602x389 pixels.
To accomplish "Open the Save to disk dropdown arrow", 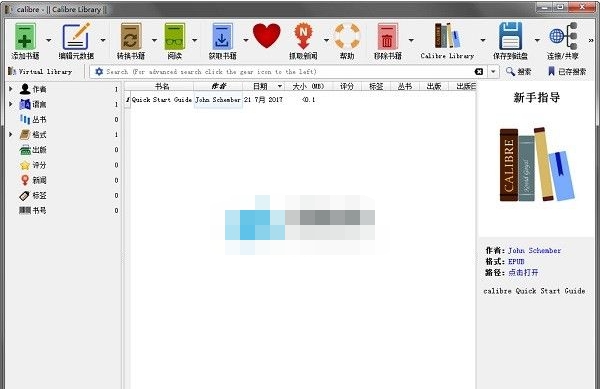I will pos(537,40).
